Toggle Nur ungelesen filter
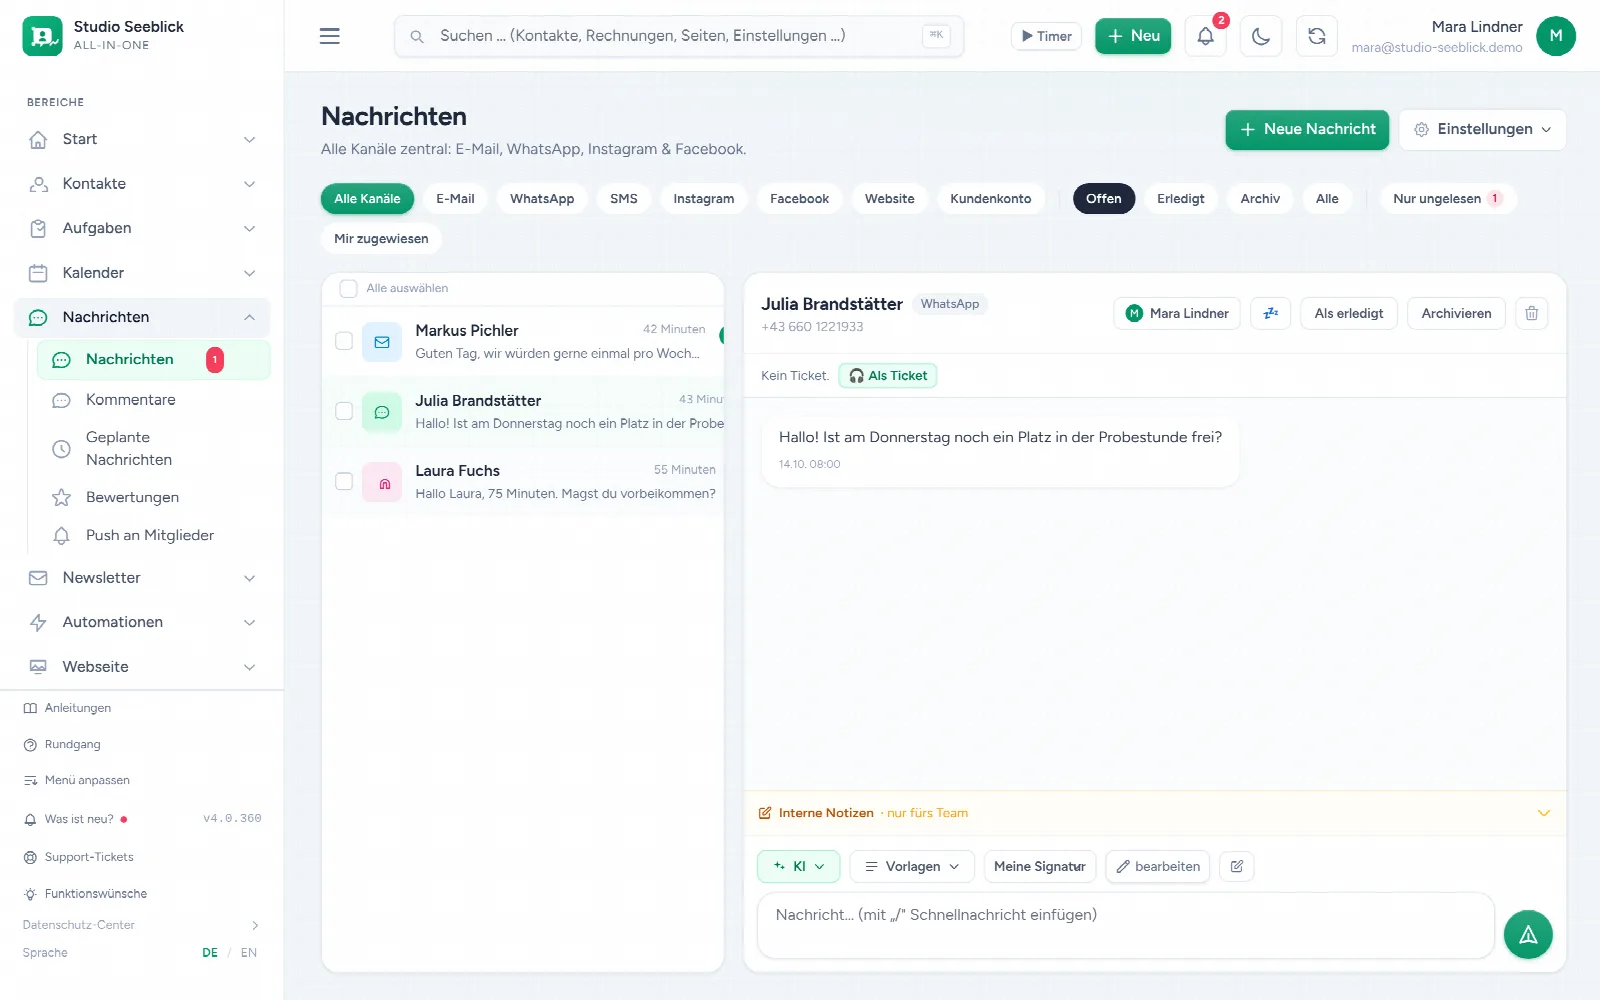This screenshot has height=1000, width=1600. point(1447,198)
